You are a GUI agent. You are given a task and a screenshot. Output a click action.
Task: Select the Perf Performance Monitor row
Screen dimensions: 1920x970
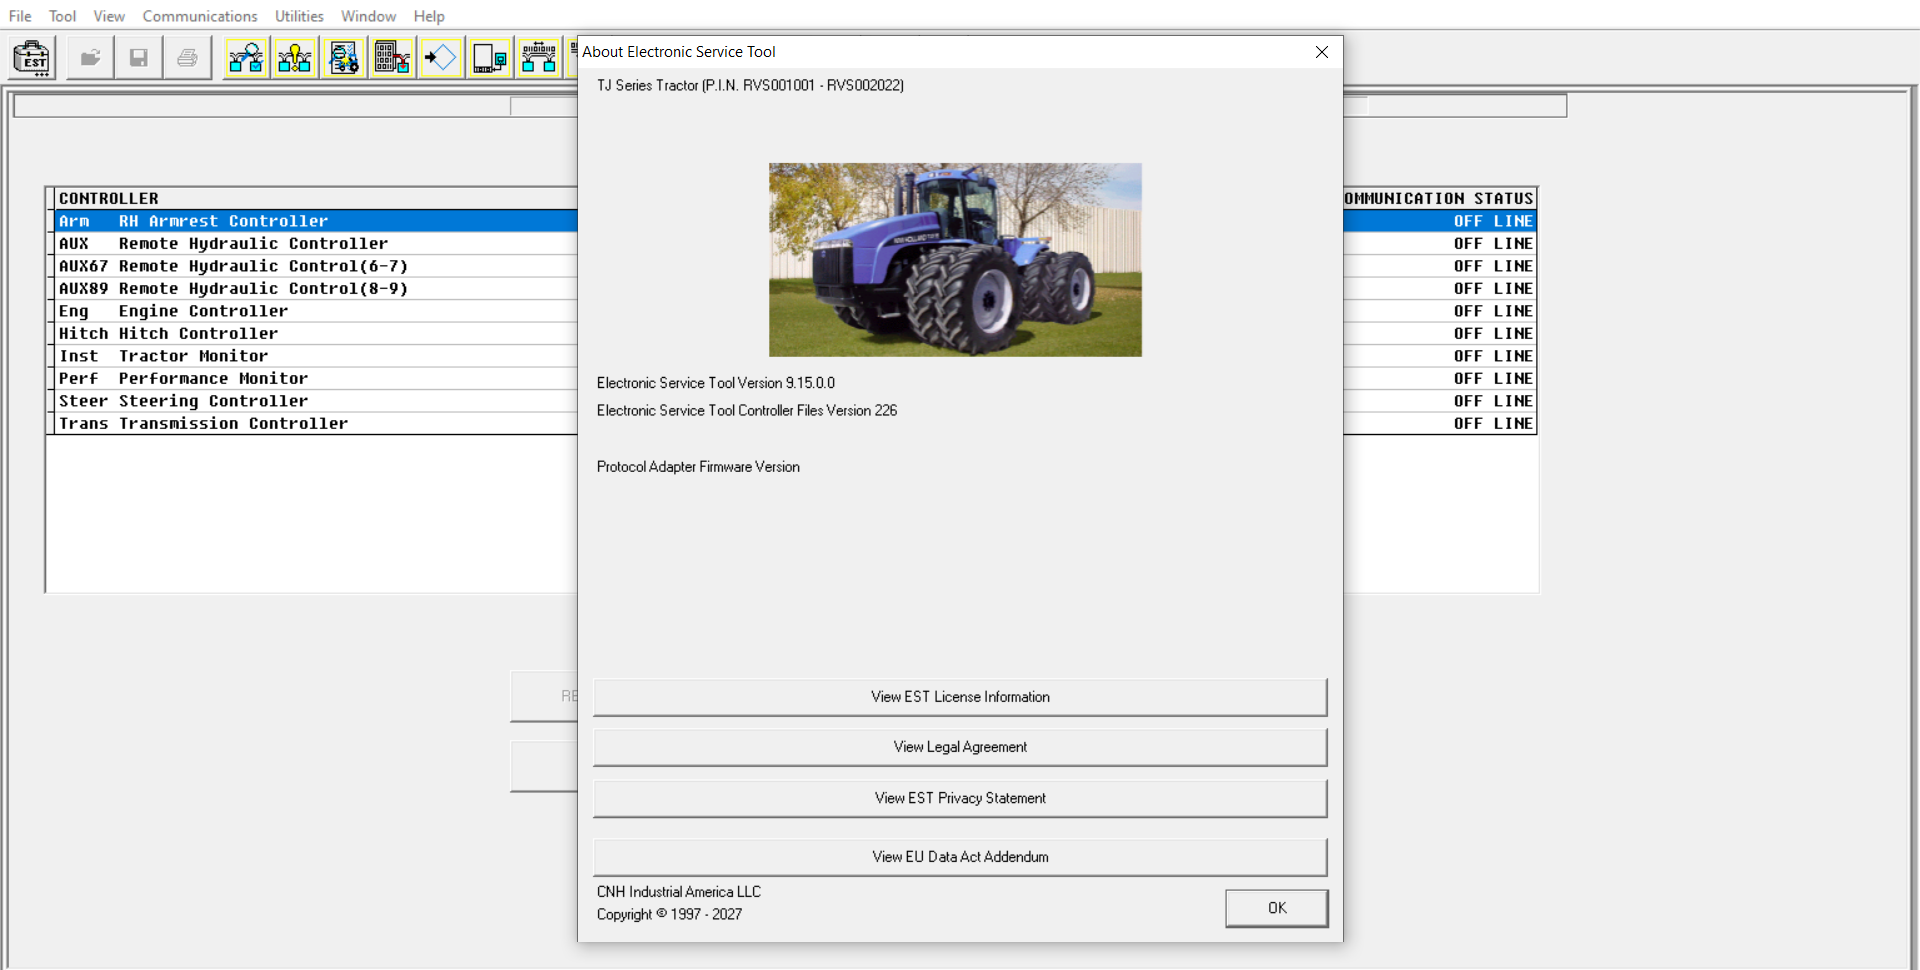pyautogui.click(x=316, y=379)
